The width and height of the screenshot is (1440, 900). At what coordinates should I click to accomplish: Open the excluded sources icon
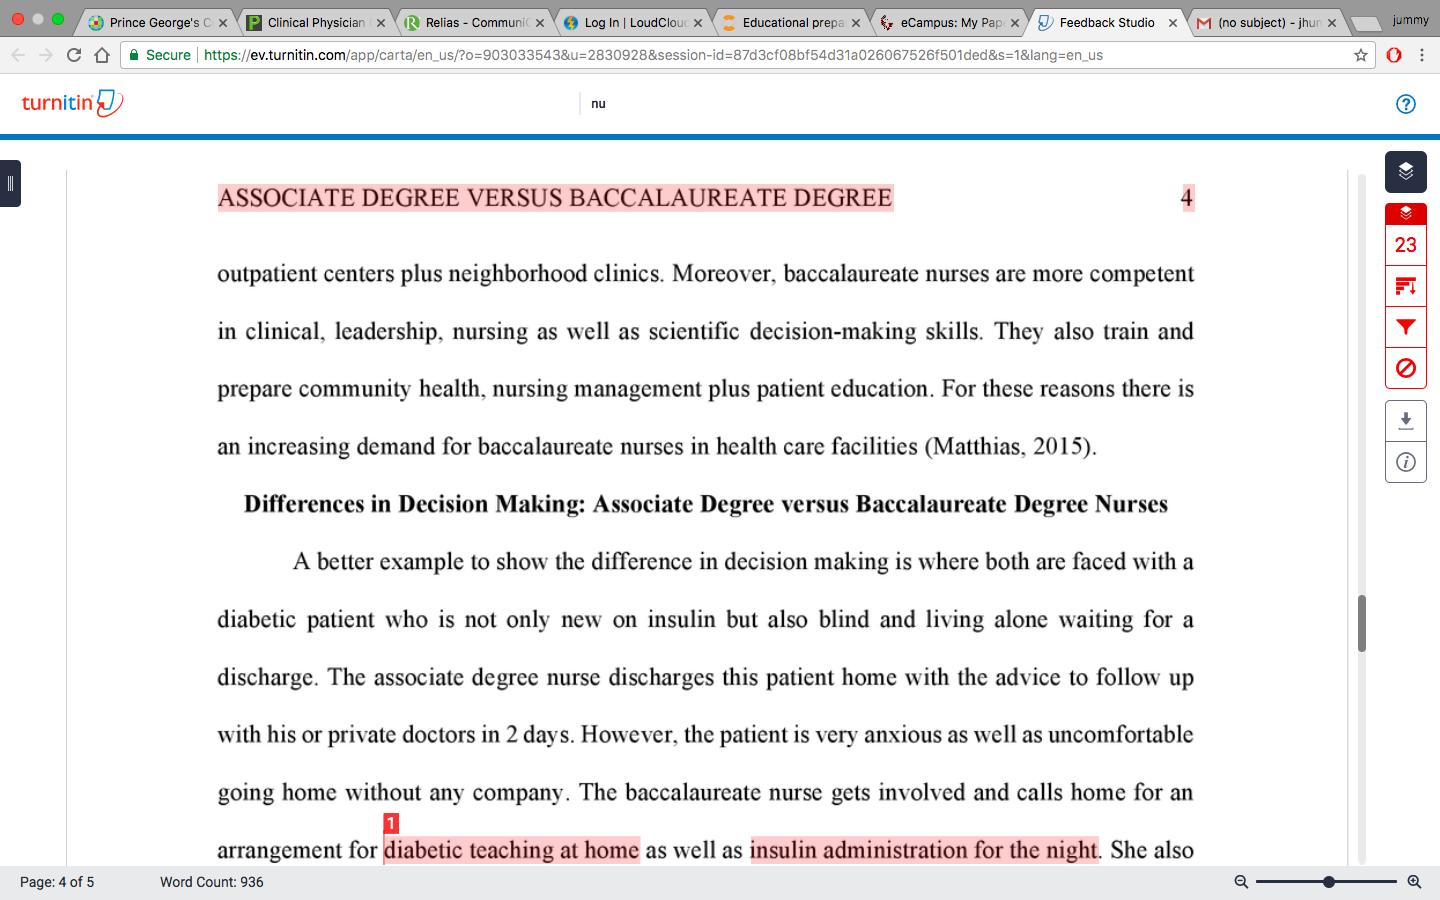click(1405, 368)
